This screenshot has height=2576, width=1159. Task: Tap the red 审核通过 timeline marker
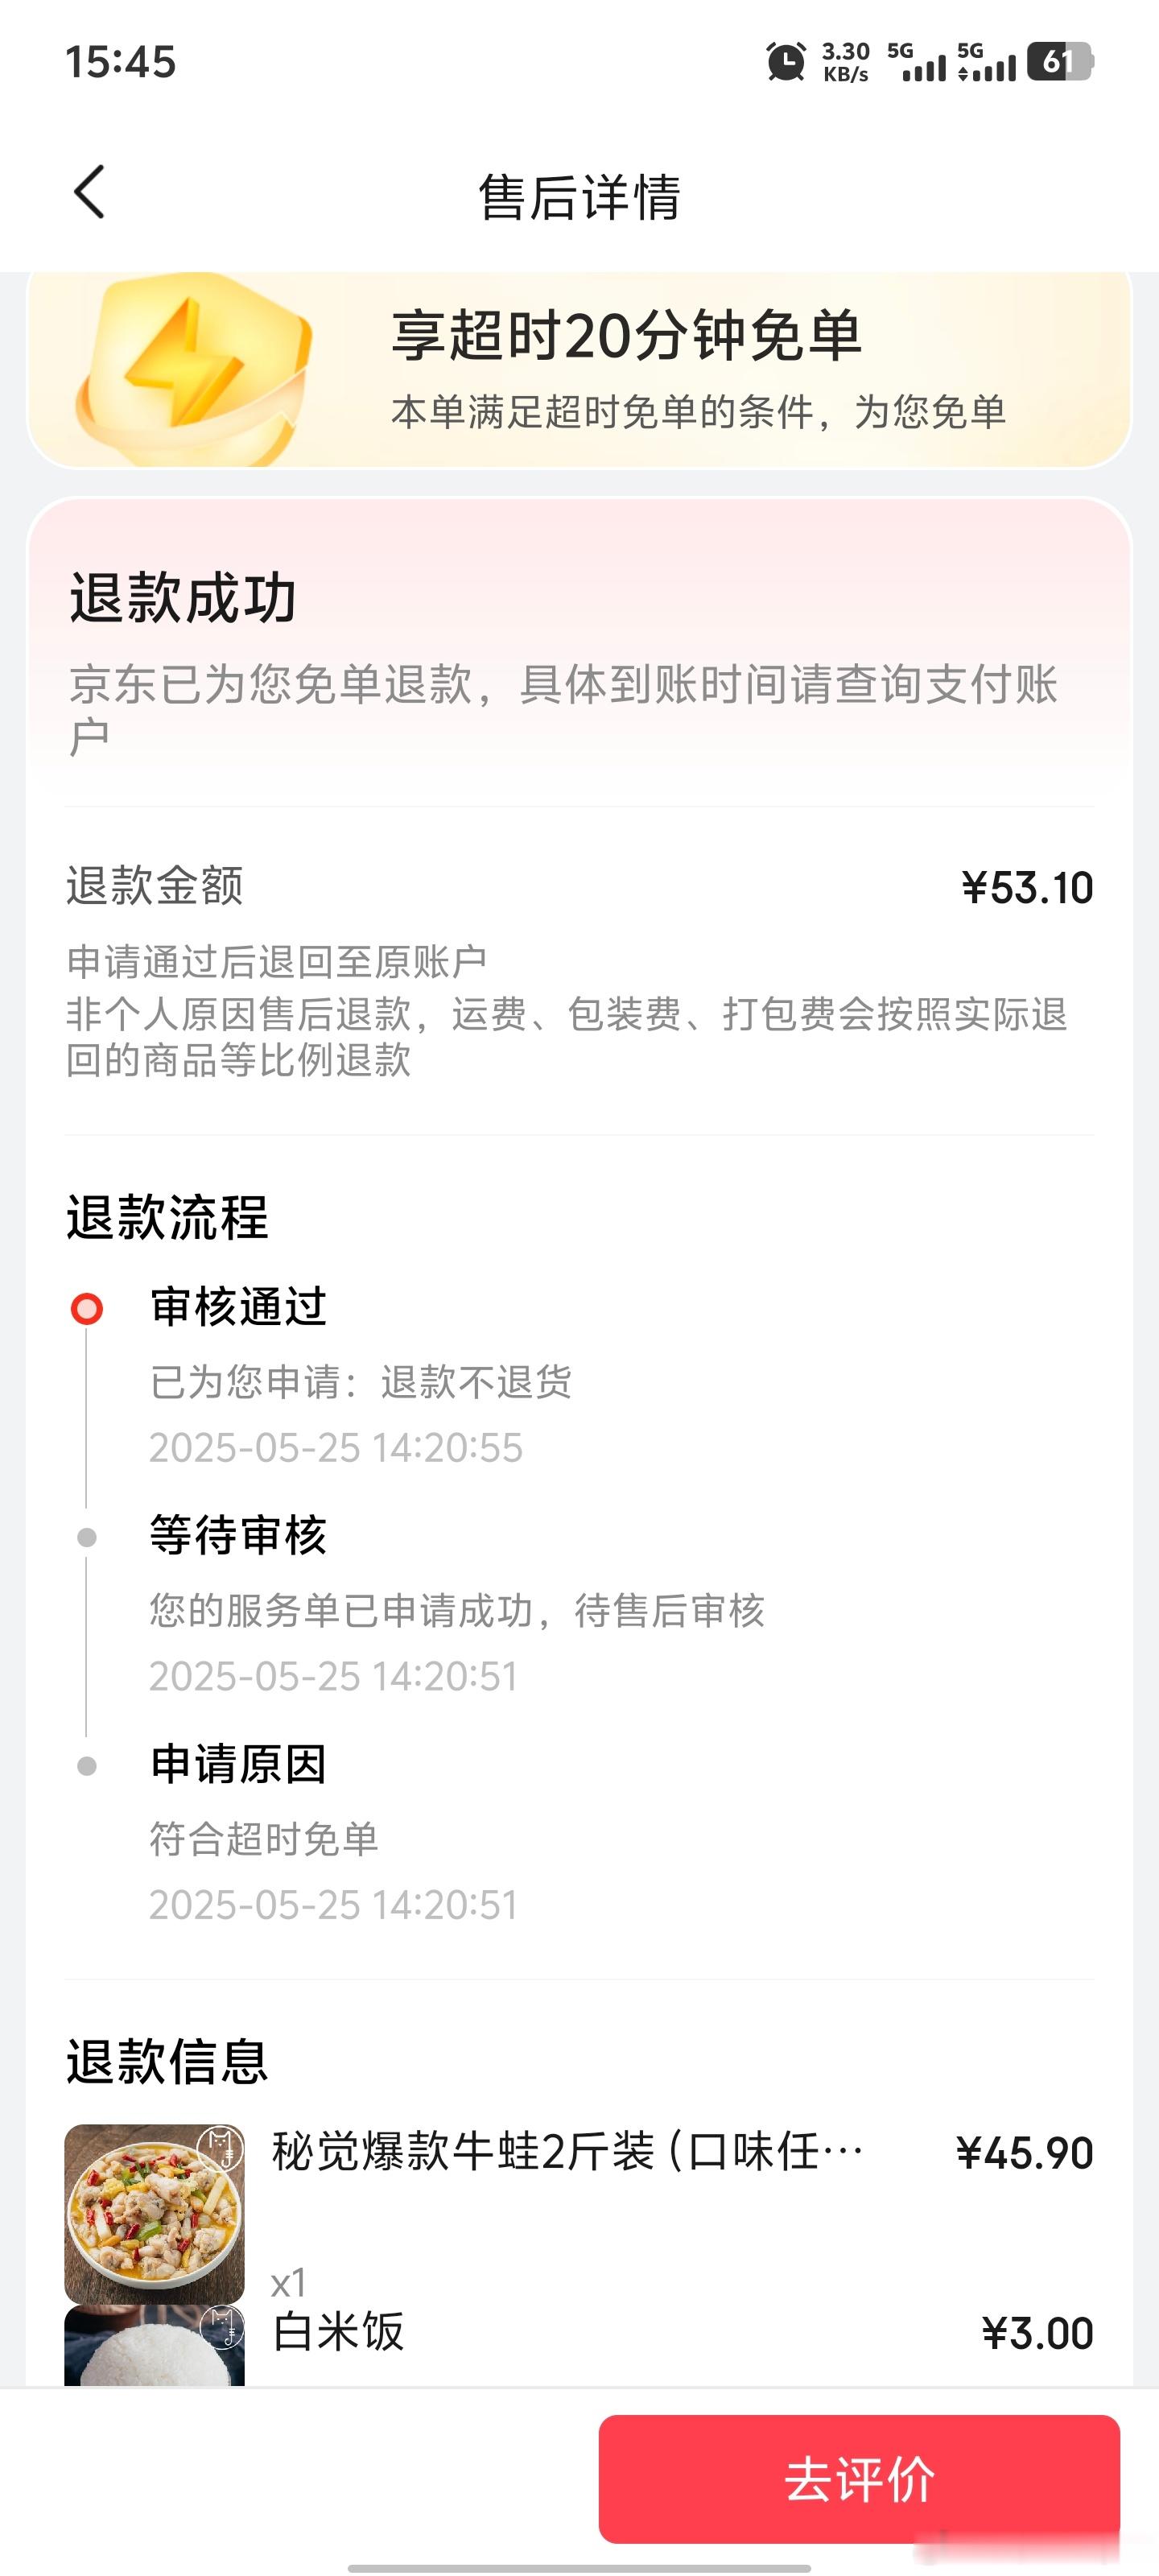click(x=87, y=1308)
